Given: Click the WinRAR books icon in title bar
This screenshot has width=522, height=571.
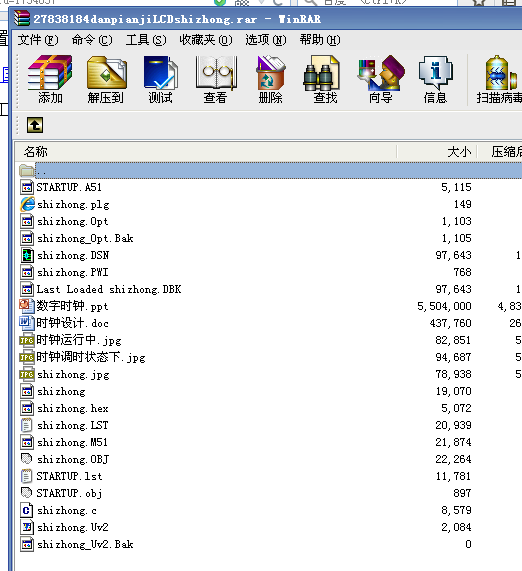Looking at the screenshot, I should point(22,19).
